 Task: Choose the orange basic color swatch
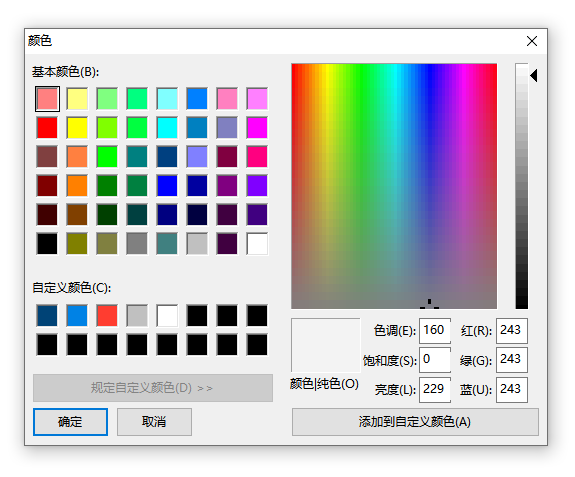(77, 186)
